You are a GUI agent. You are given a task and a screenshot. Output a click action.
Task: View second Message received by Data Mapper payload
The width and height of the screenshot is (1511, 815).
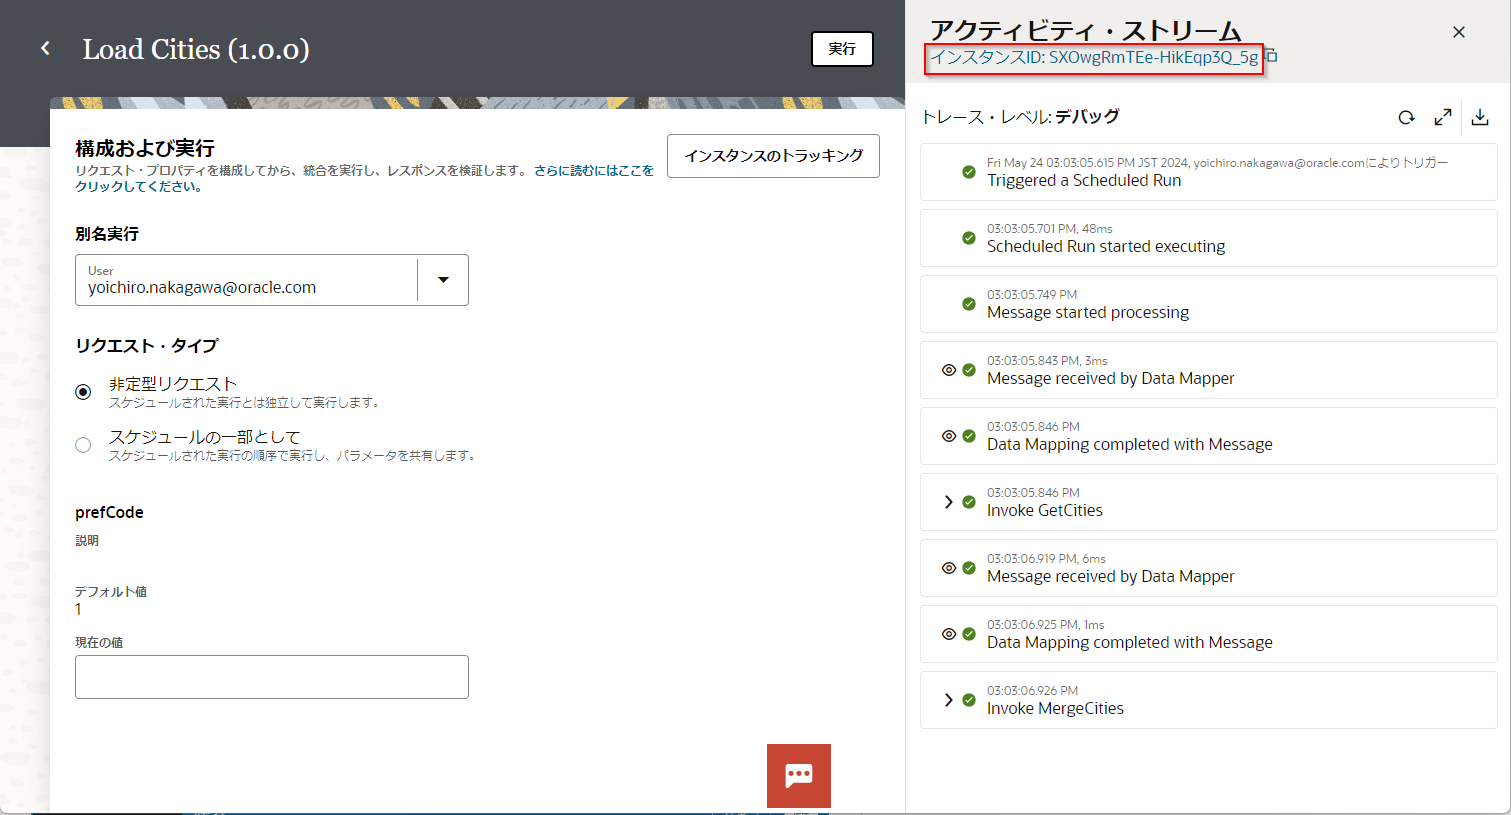point(949,568)
